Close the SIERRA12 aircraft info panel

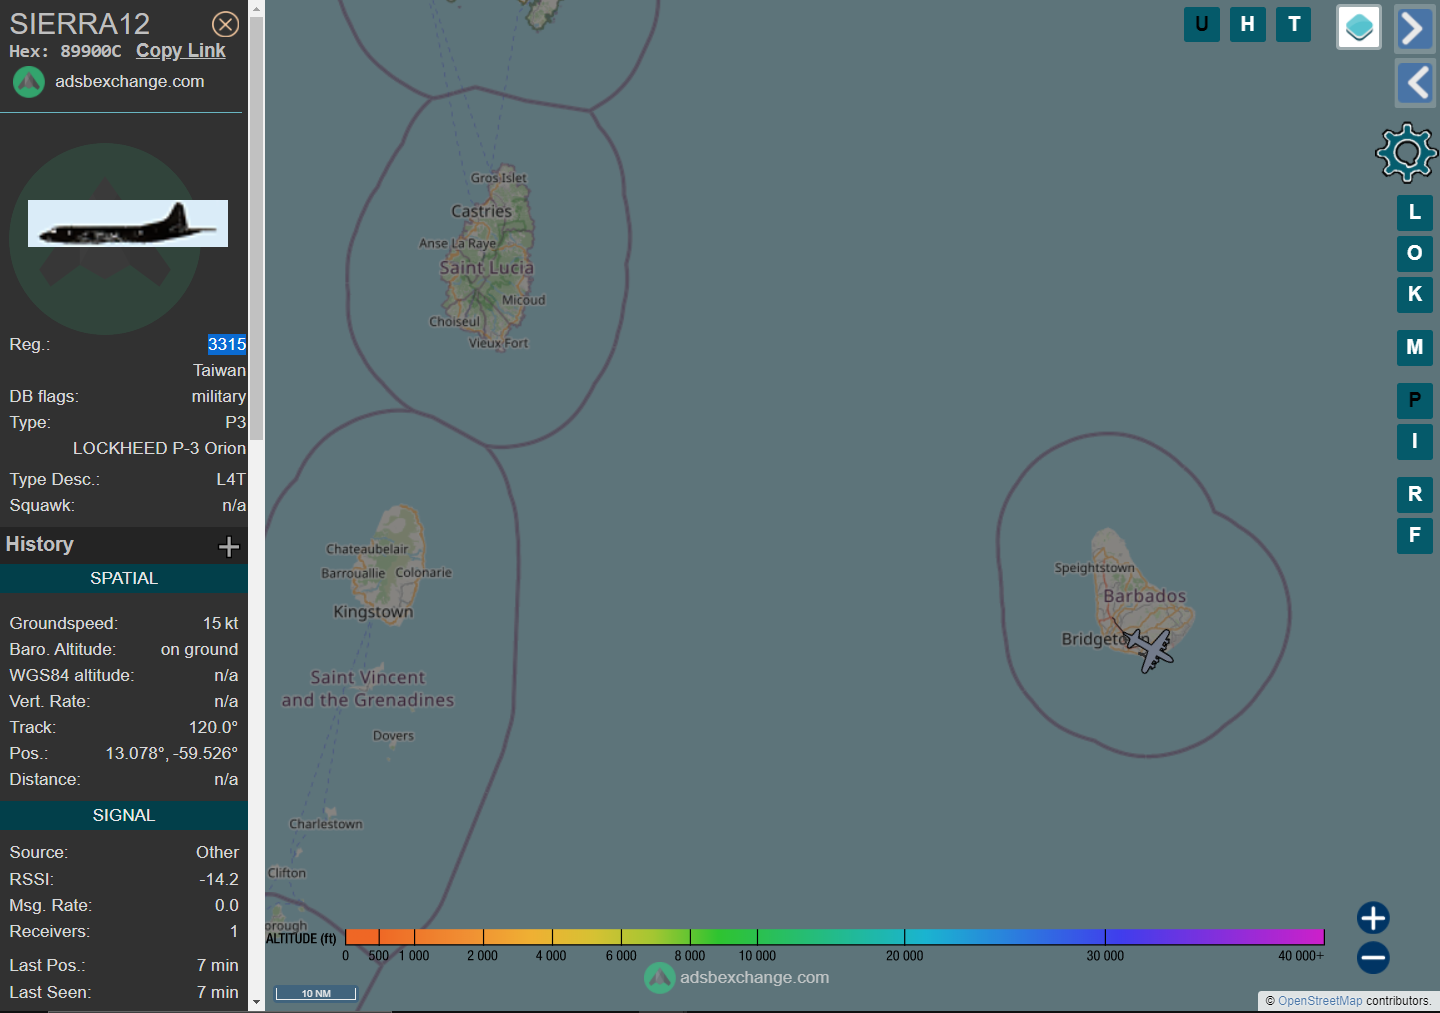(226, 24)
